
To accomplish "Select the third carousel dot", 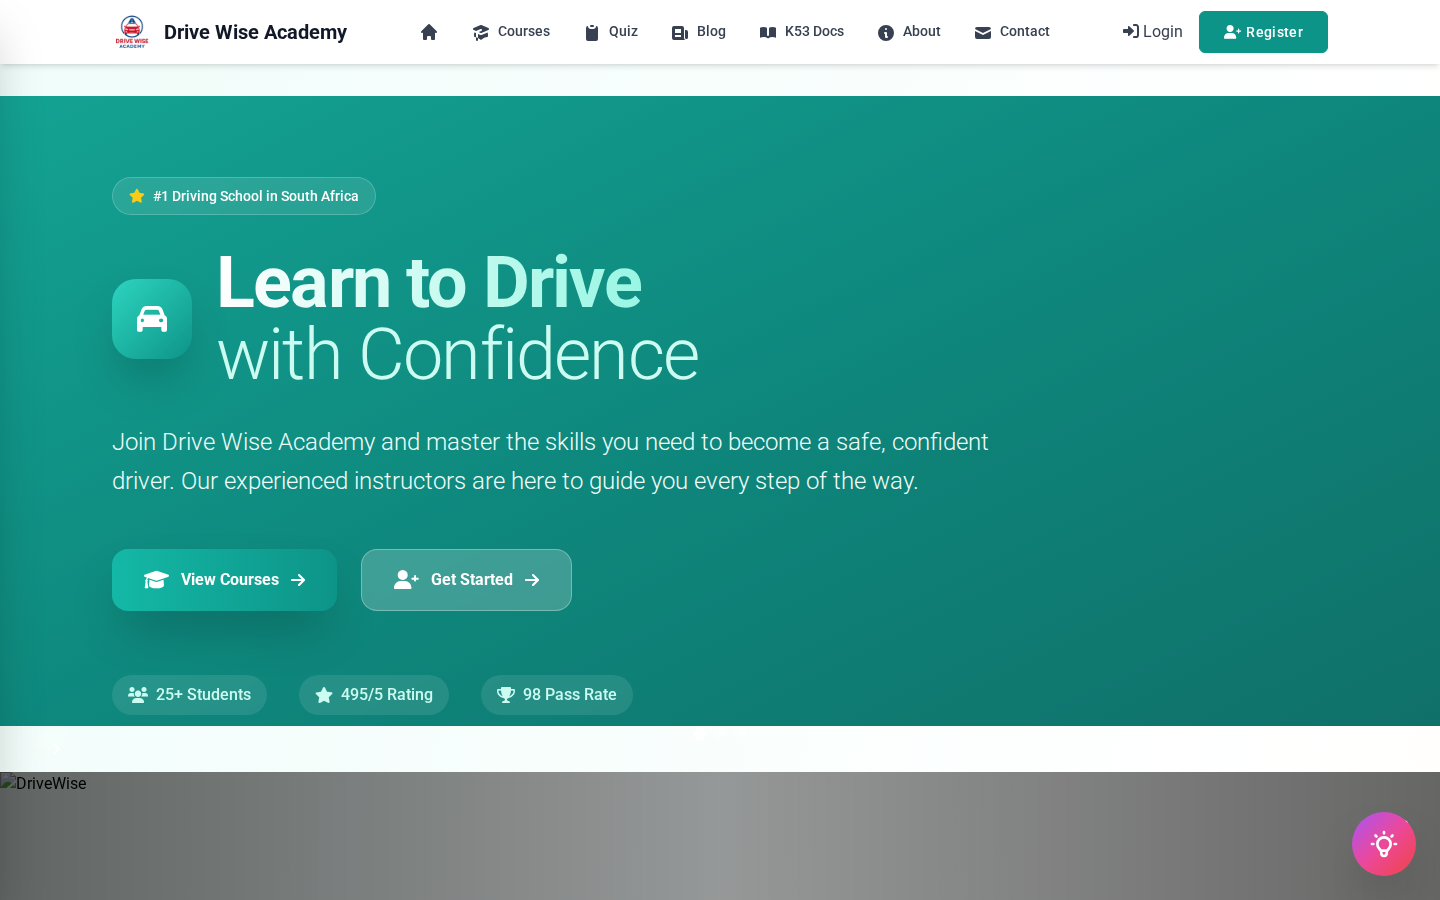I will pos(738,732).
